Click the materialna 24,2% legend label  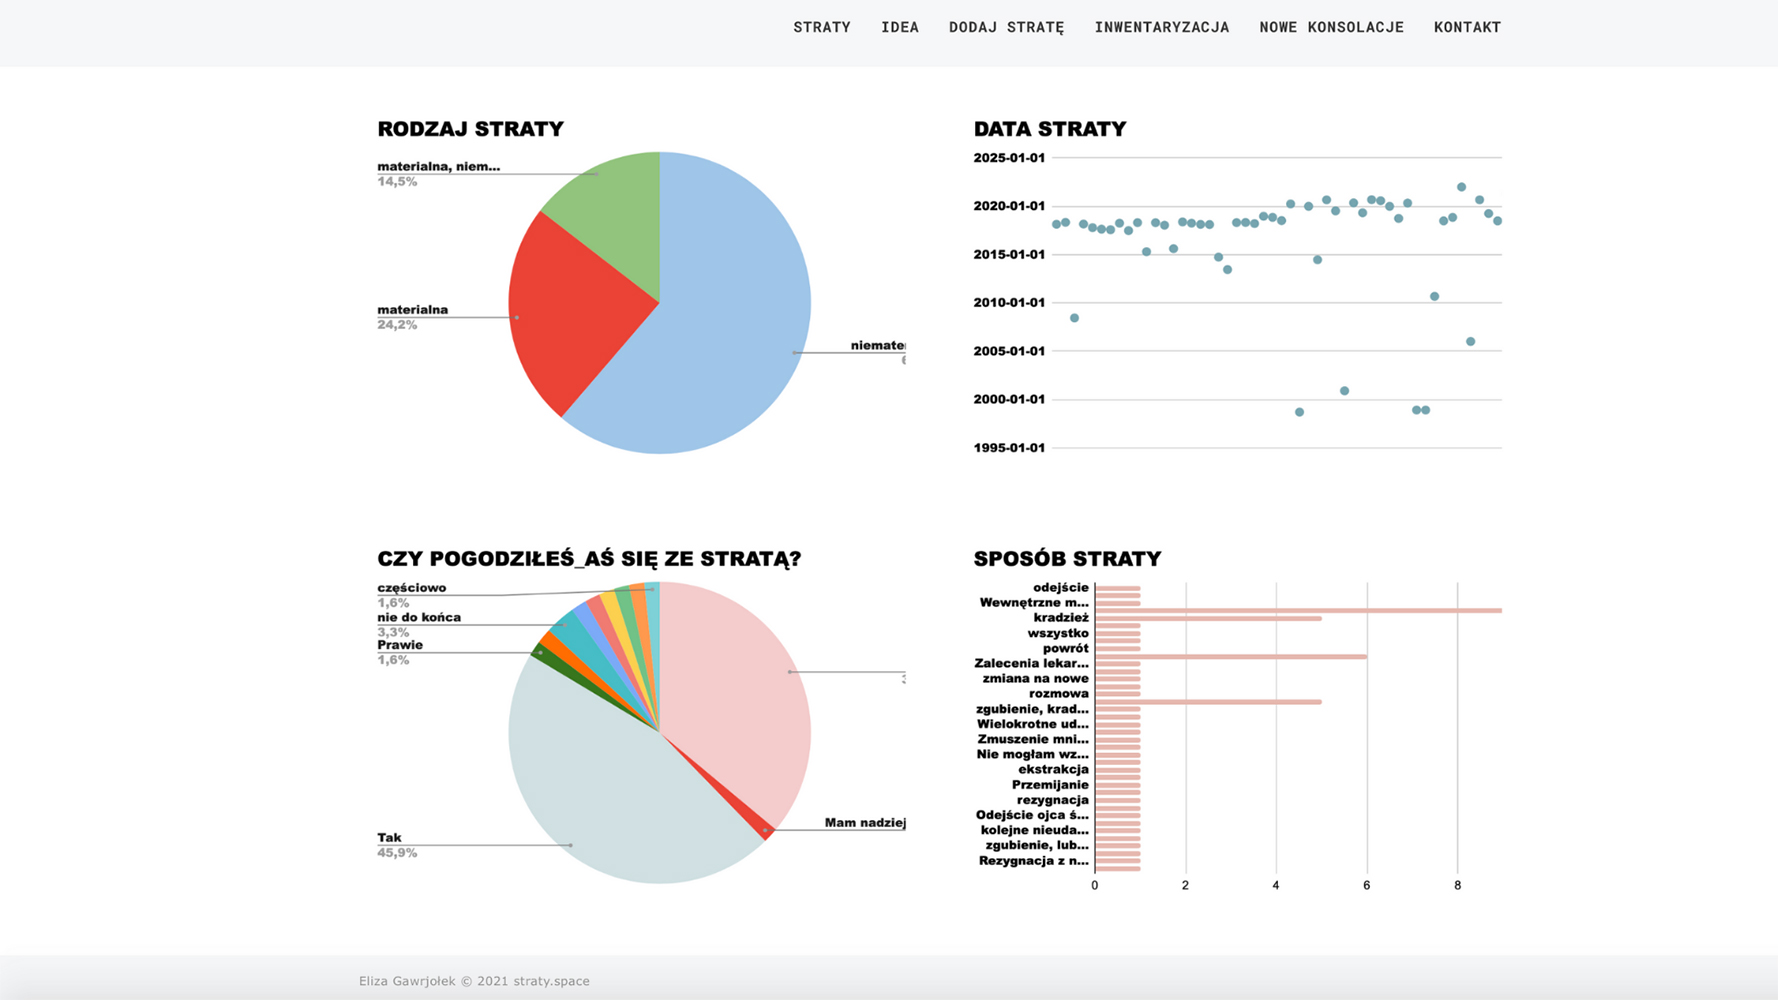click(412, 317)
